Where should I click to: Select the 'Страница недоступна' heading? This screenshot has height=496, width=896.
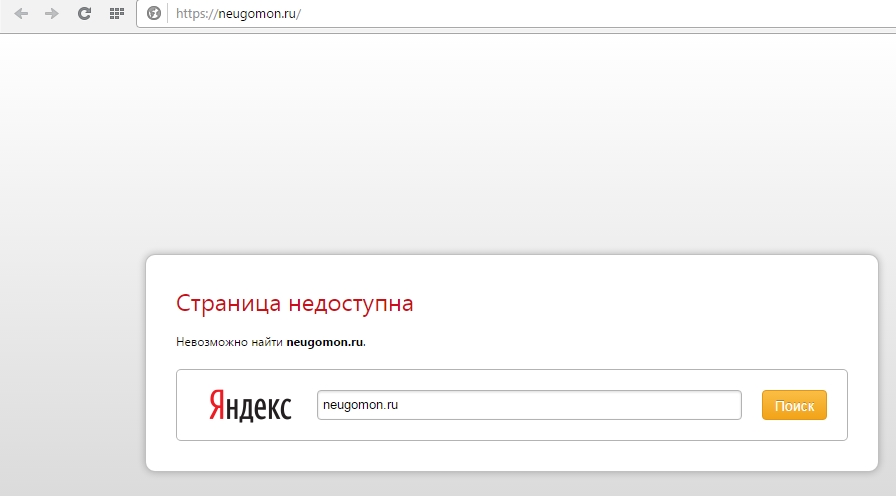point(294,303)
